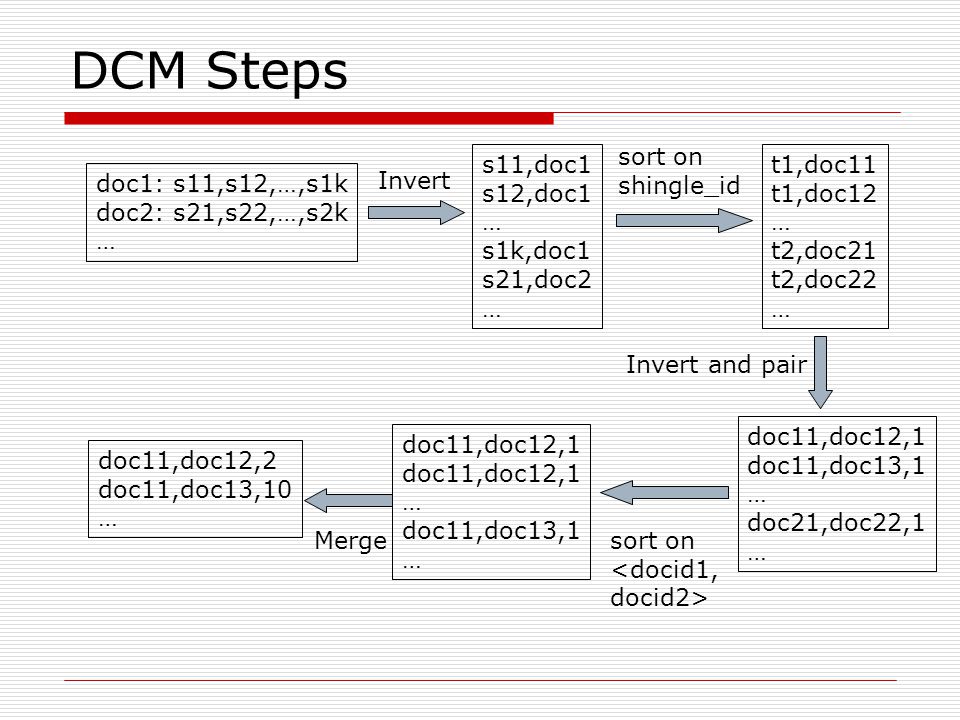Click the Invert label text
Screen dimensions: 960x720
click(x=414, y=181)
